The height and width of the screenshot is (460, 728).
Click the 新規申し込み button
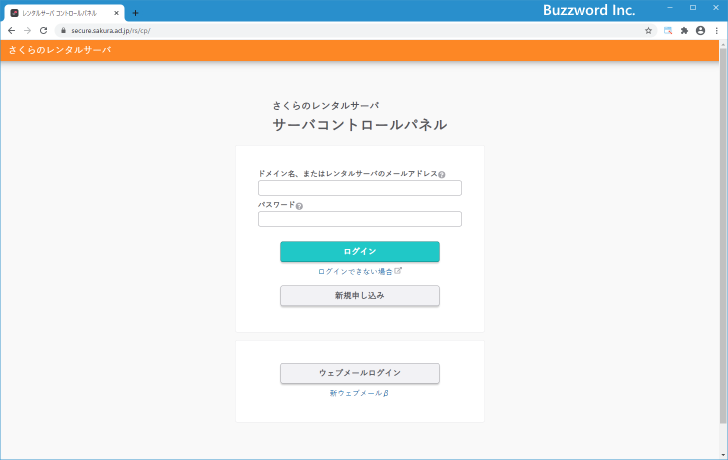click(360, 296)
